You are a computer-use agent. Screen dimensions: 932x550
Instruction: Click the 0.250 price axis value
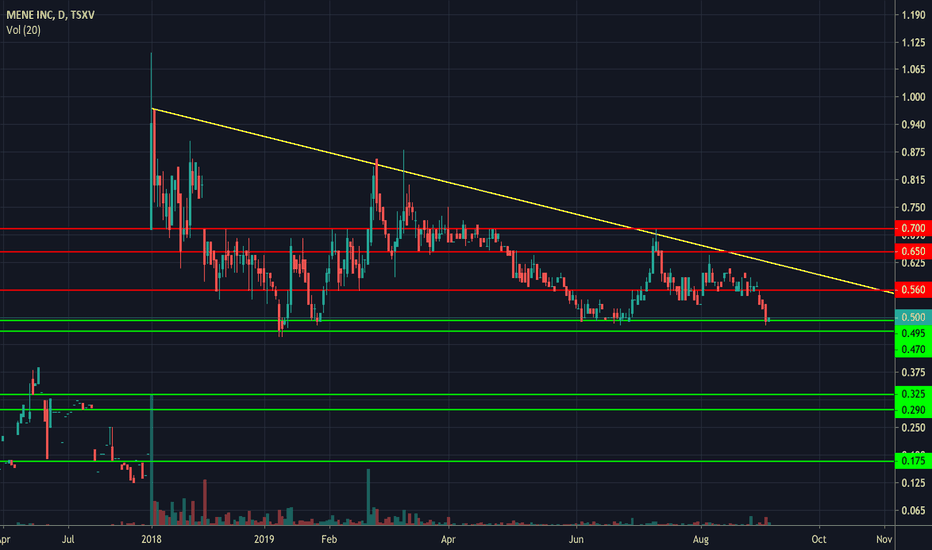(x=913, y=428)
